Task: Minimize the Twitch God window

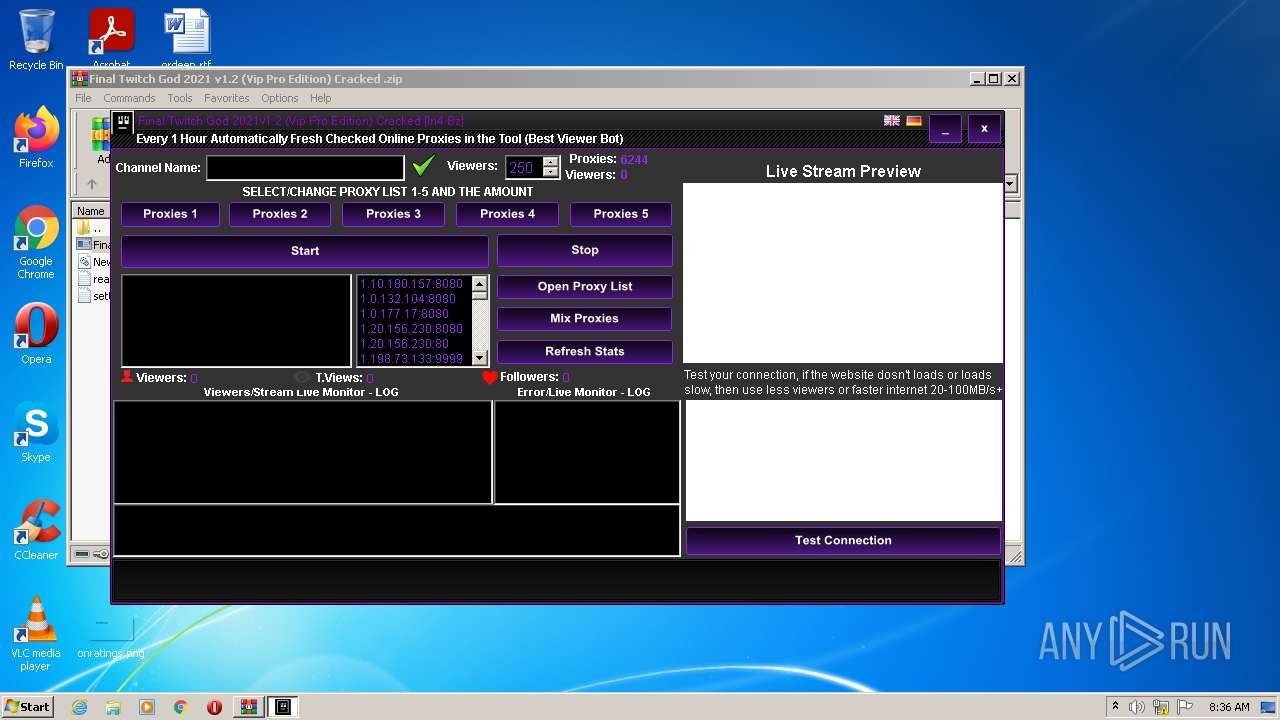Action: coord(945,129)
